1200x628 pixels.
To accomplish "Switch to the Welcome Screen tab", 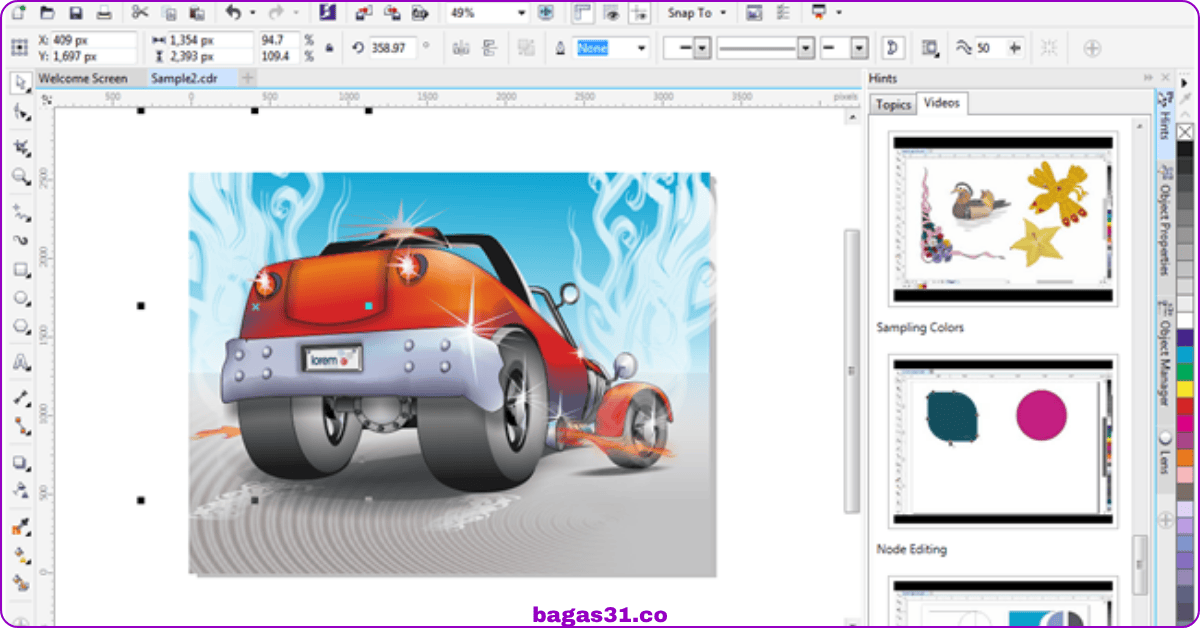I will (x=83, y=78).
